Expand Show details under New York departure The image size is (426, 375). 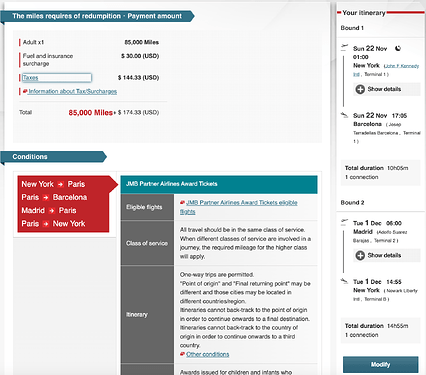[387, 89]
